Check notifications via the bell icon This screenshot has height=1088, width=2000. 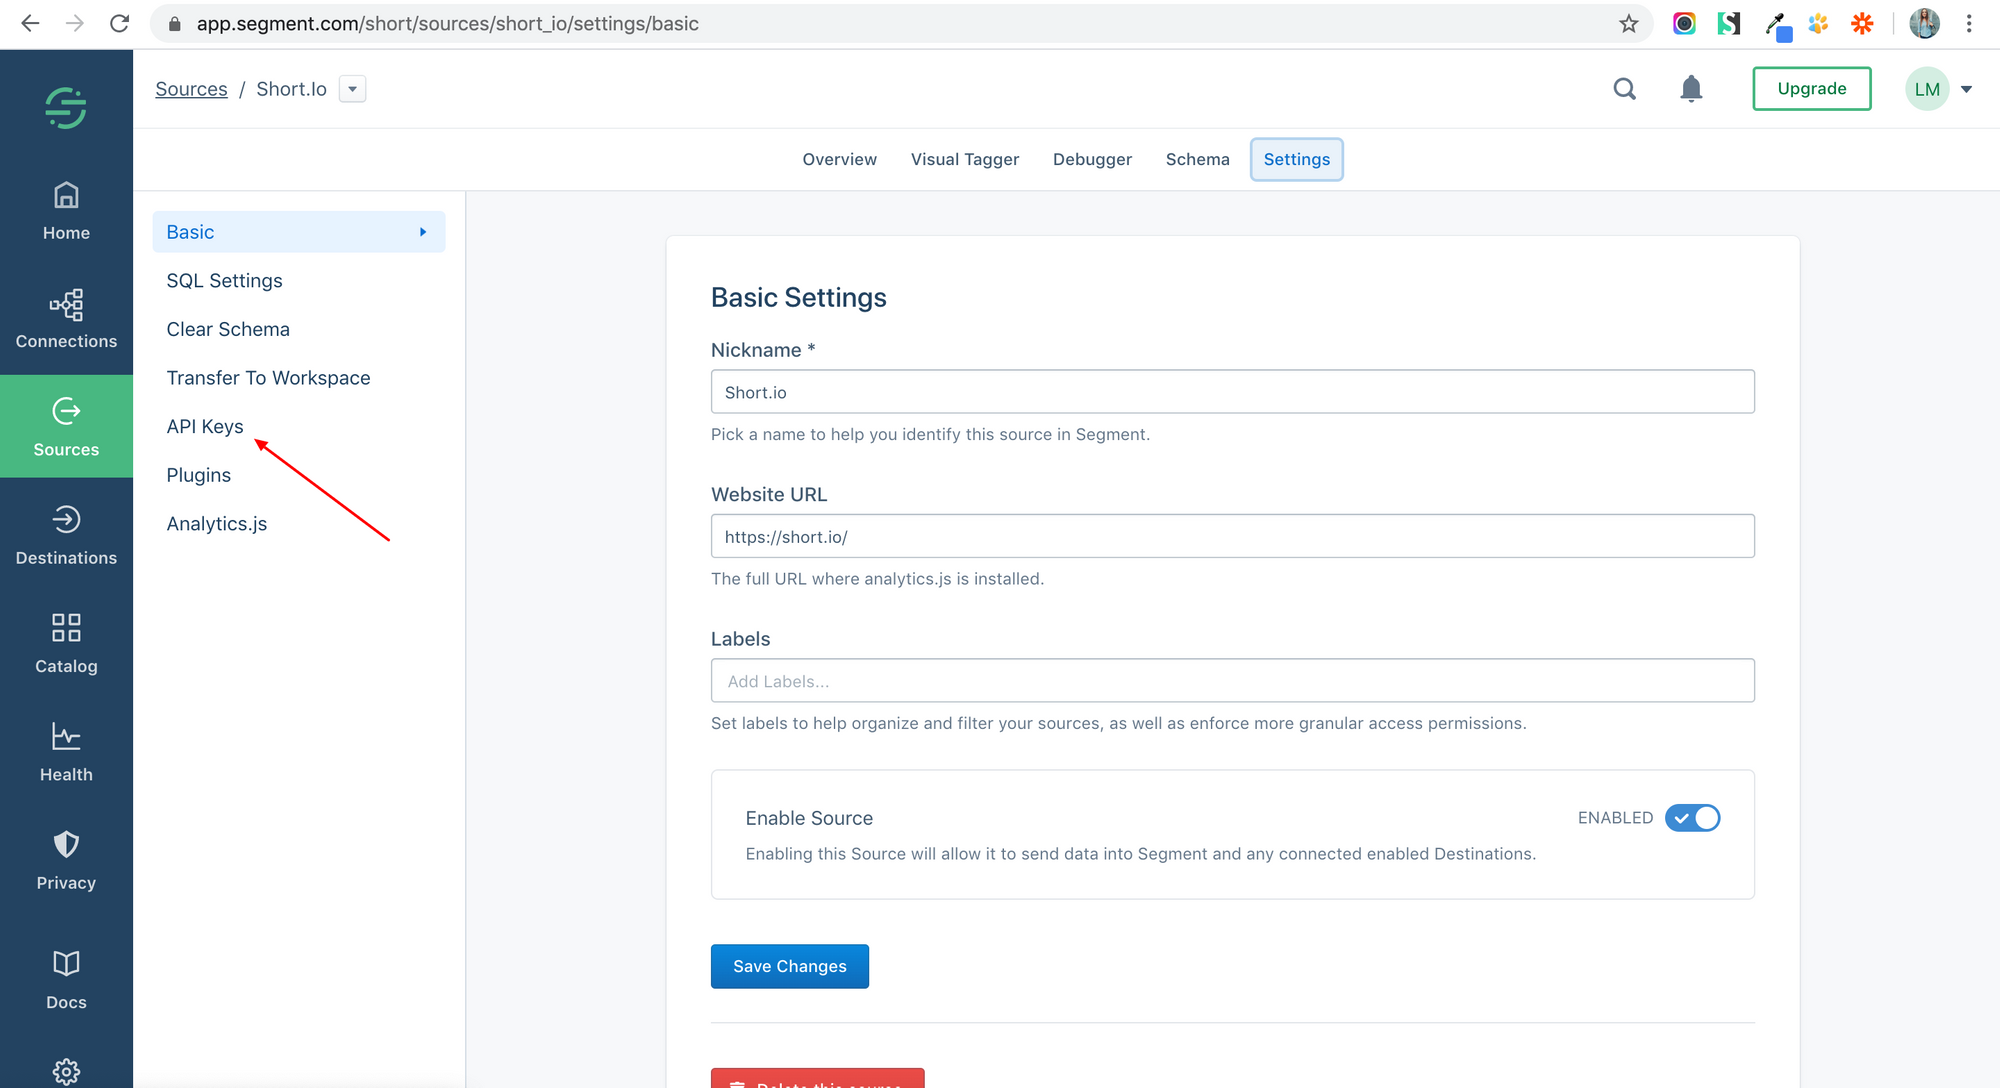(1691, 88)
